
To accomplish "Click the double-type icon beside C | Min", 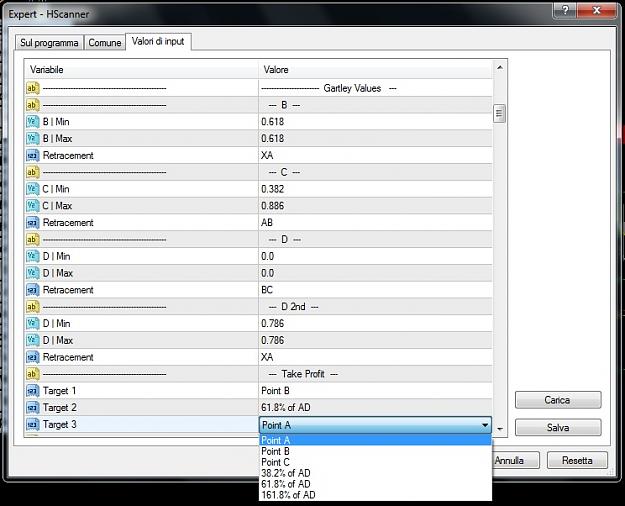I will point(33,189).
